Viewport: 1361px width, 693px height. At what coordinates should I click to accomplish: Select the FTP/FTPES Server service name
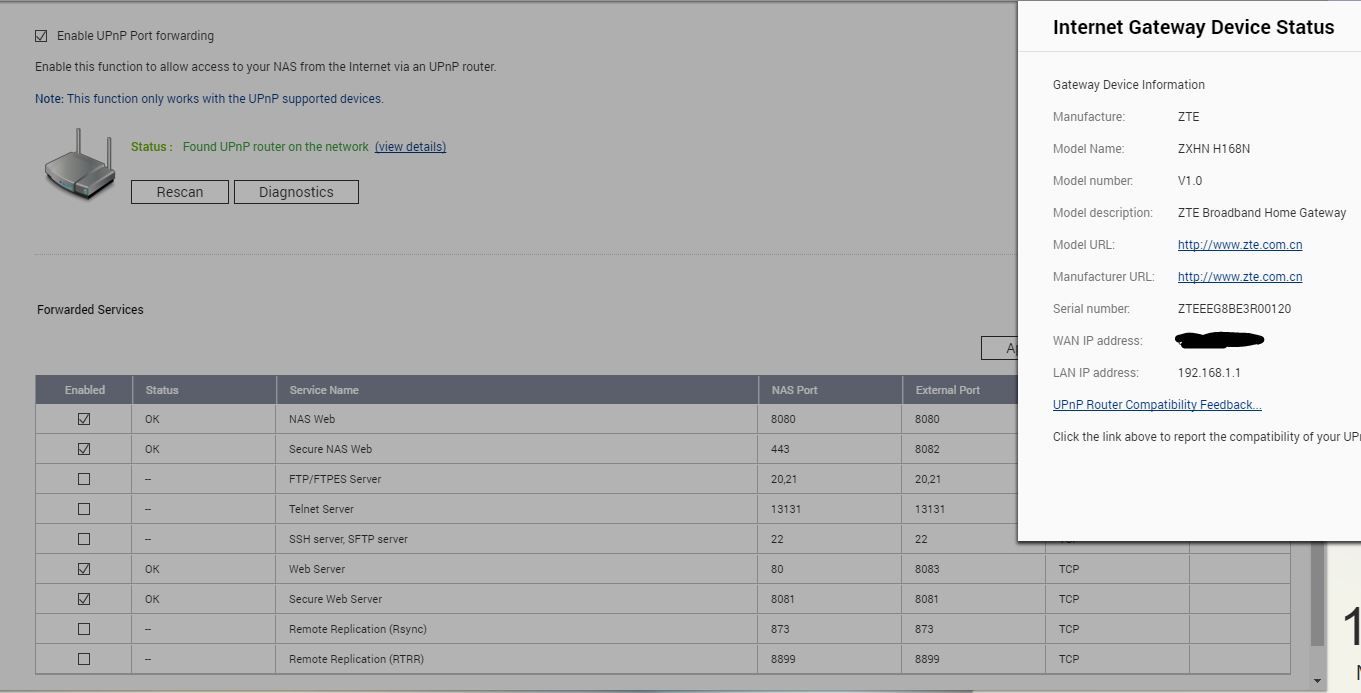tap(335, 479)
